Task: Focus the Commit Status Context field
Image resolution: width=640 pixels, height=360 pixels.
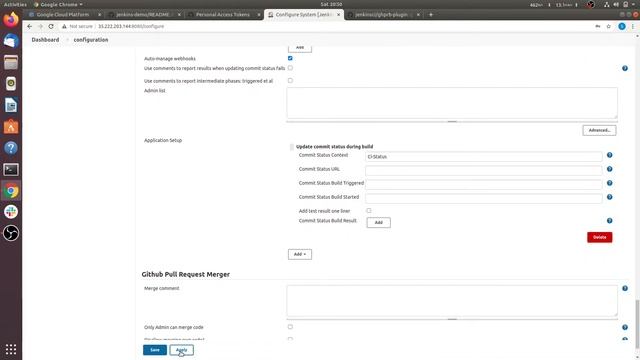Action: coord(483,157)
